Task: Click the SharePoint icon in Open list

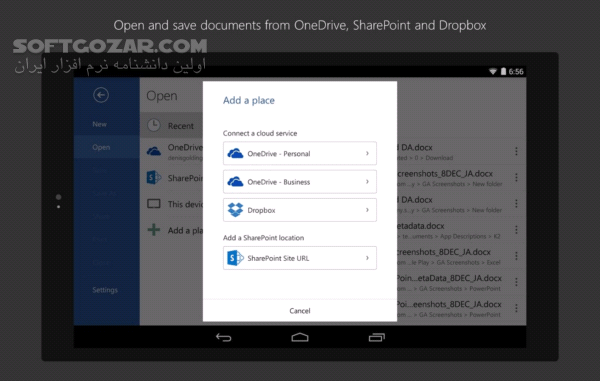Action: pyautogui.click(x=154, y=177)
